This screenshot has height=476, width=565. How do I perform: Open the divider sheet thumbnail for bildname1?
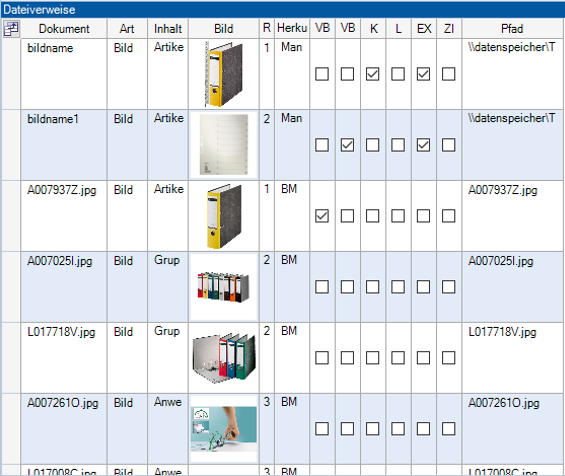point(223,145)
